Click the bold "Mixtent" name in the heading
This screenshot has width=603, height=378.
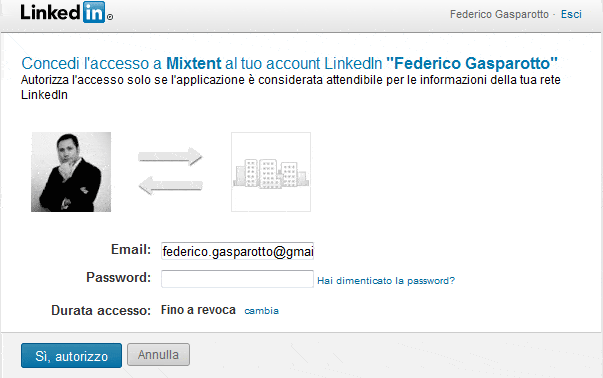point(193,63)
